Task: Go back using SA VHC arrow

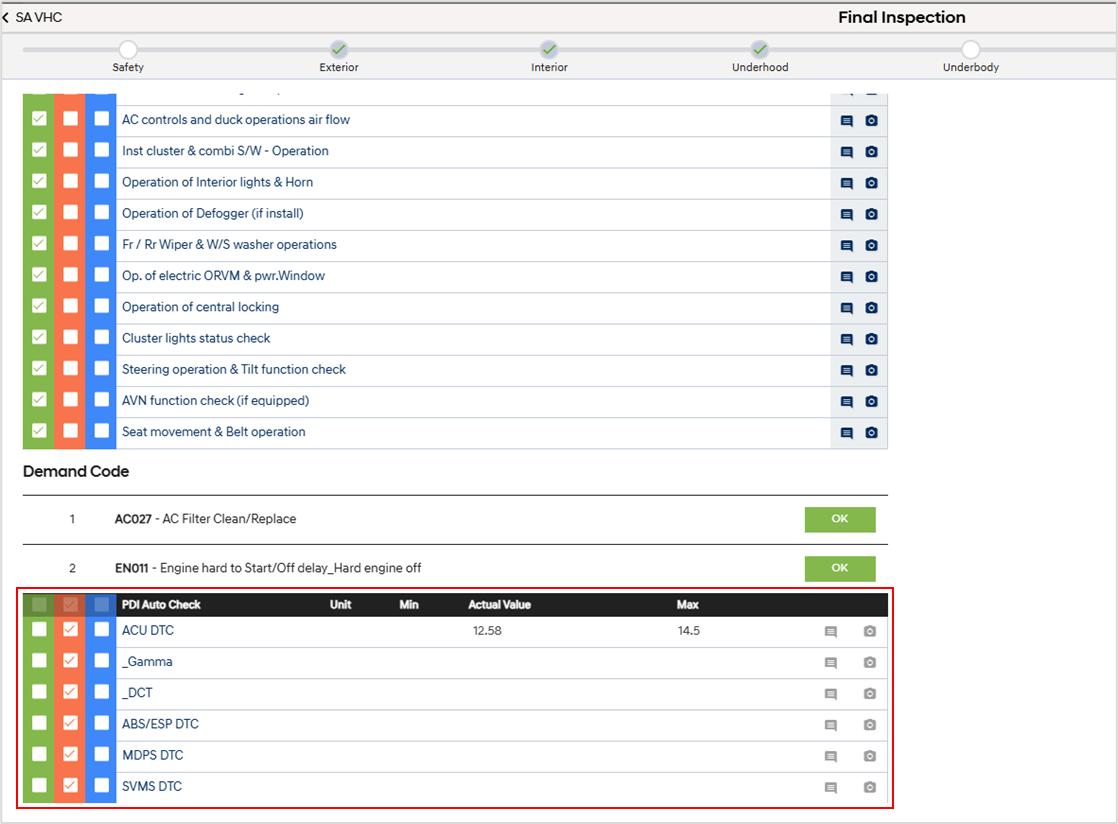Action: tap(6, 17)
